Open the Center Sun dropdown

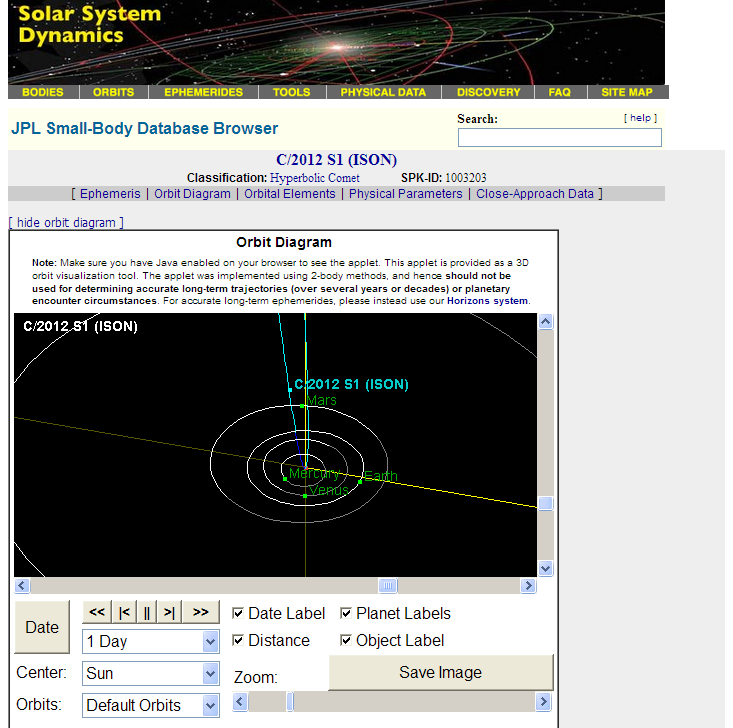pos(150,673)
